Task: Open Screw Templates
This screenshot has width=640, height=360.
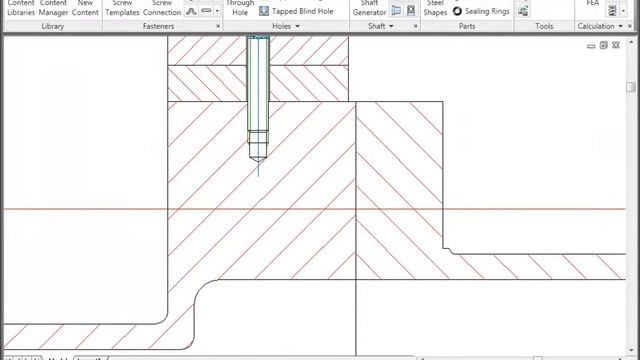Action: point(122,8)
